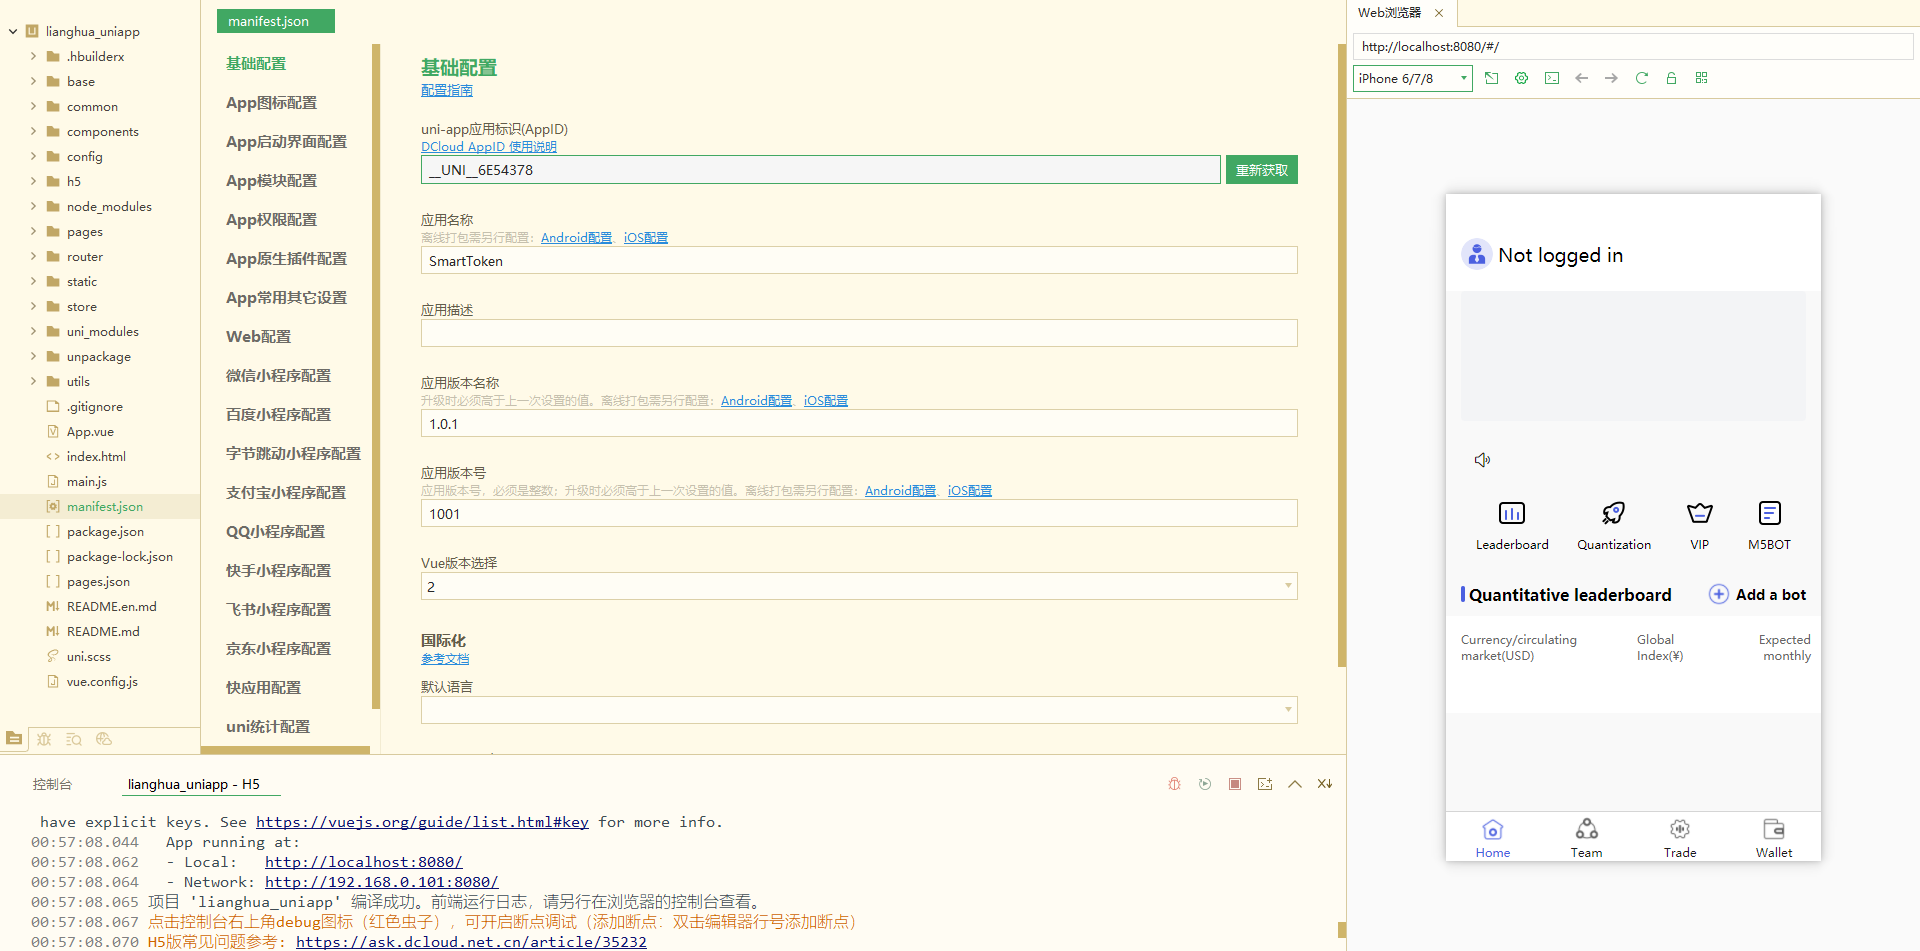Select the Wallet tab in app preview
This screenshot has height=951, width=1920.
tap(1773, 837)
